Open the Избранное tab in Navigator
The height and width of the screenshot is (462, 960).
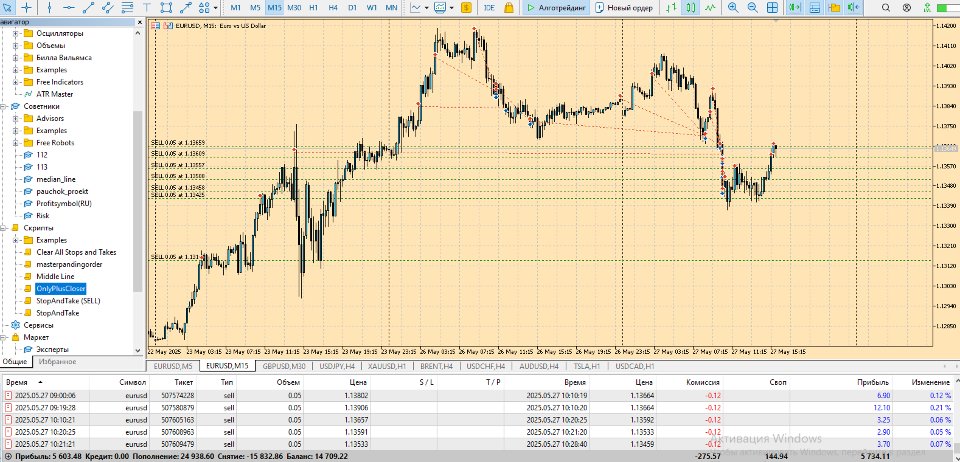pos(57,362)
